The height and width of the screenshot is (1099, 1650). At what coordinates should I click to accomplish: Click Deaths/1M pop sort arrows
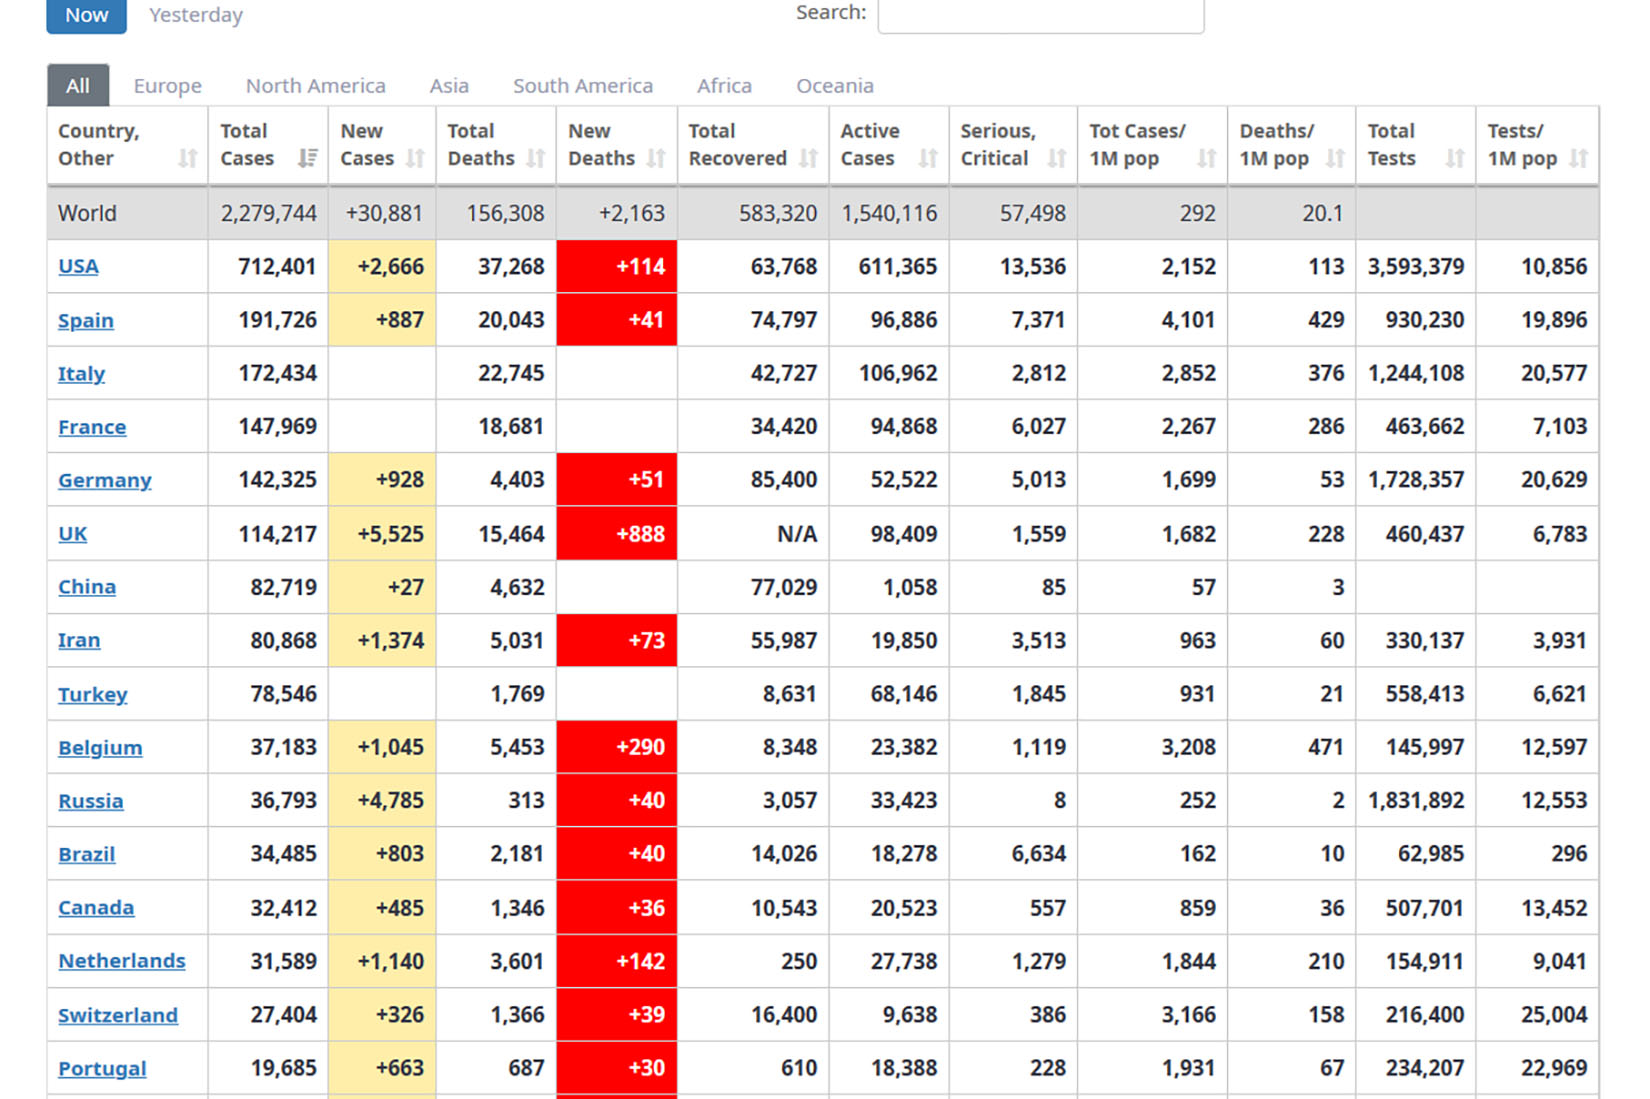click(1335, 158)
